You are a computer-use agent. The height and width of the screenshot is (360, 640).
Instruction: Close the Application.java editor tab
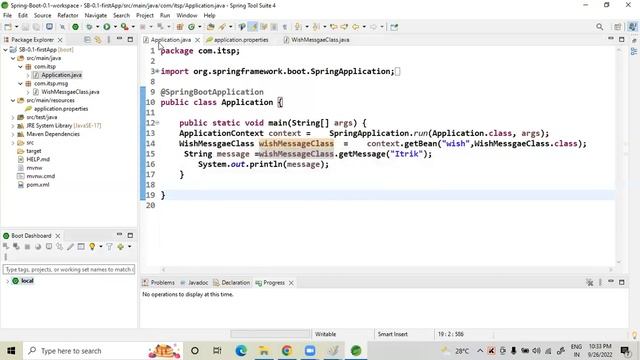coord(197,40)
